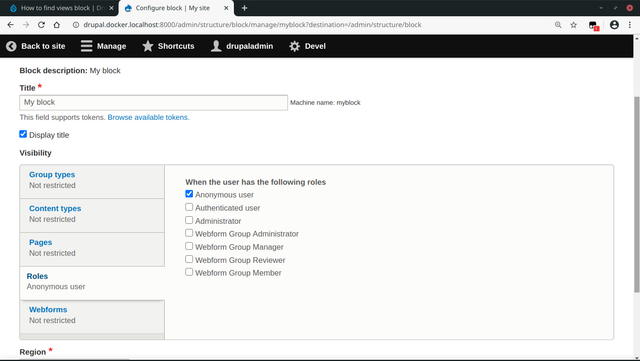Click the drupaladmin user icon
640x361 pixels.
(216, 46)
